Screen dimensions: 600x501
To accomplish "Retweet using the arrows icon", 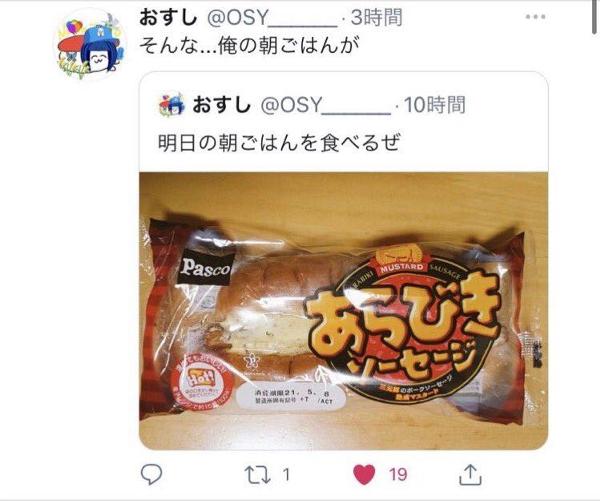I will [257, 475].
